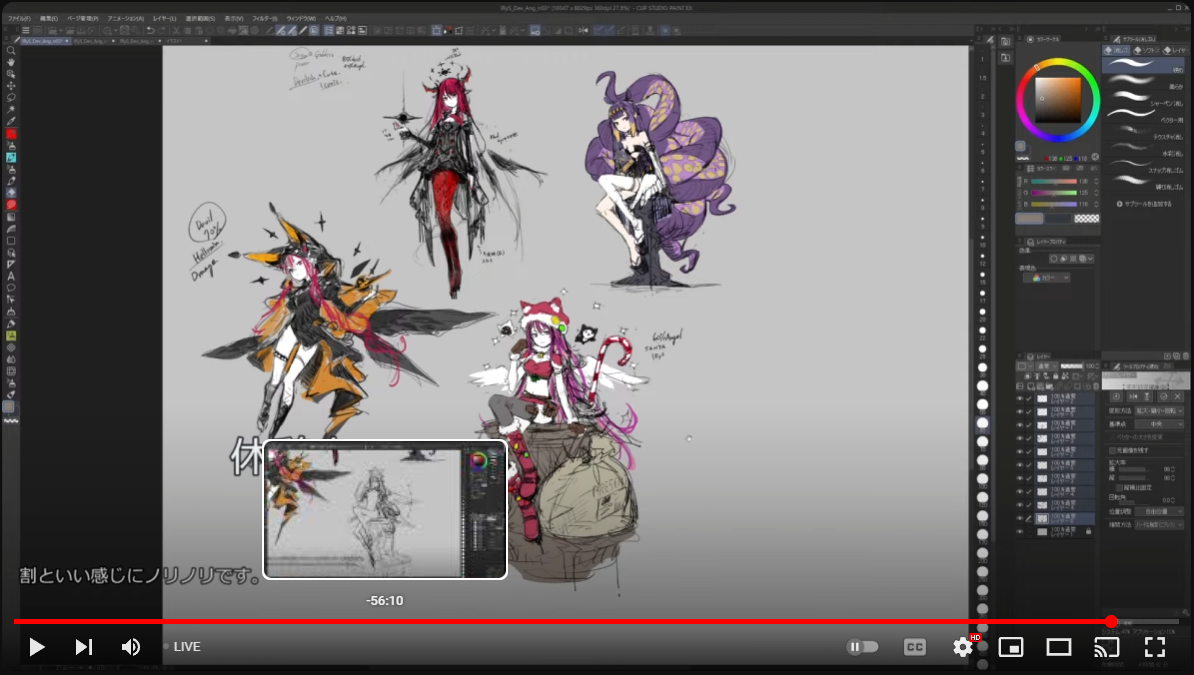The width and height of the screenshot is (1194, 675).
Task: Flip the transform horizontally
Action: pos(1133,396)
